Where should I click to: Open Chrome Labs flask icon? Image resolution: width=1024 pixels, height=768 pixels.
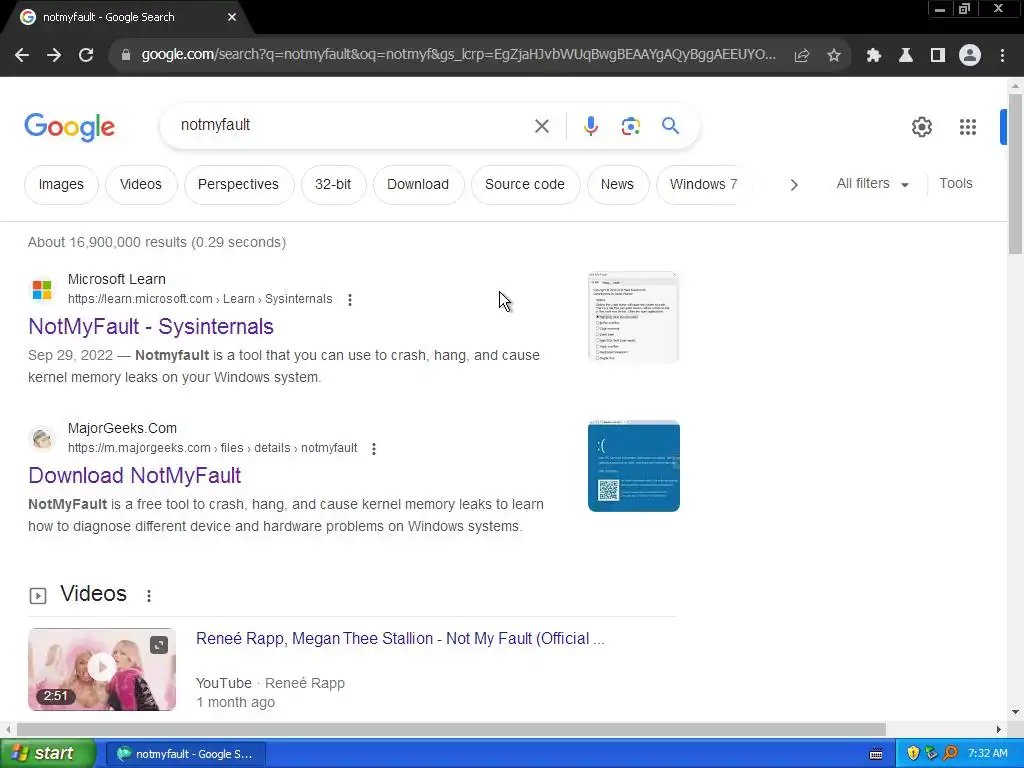906,56
